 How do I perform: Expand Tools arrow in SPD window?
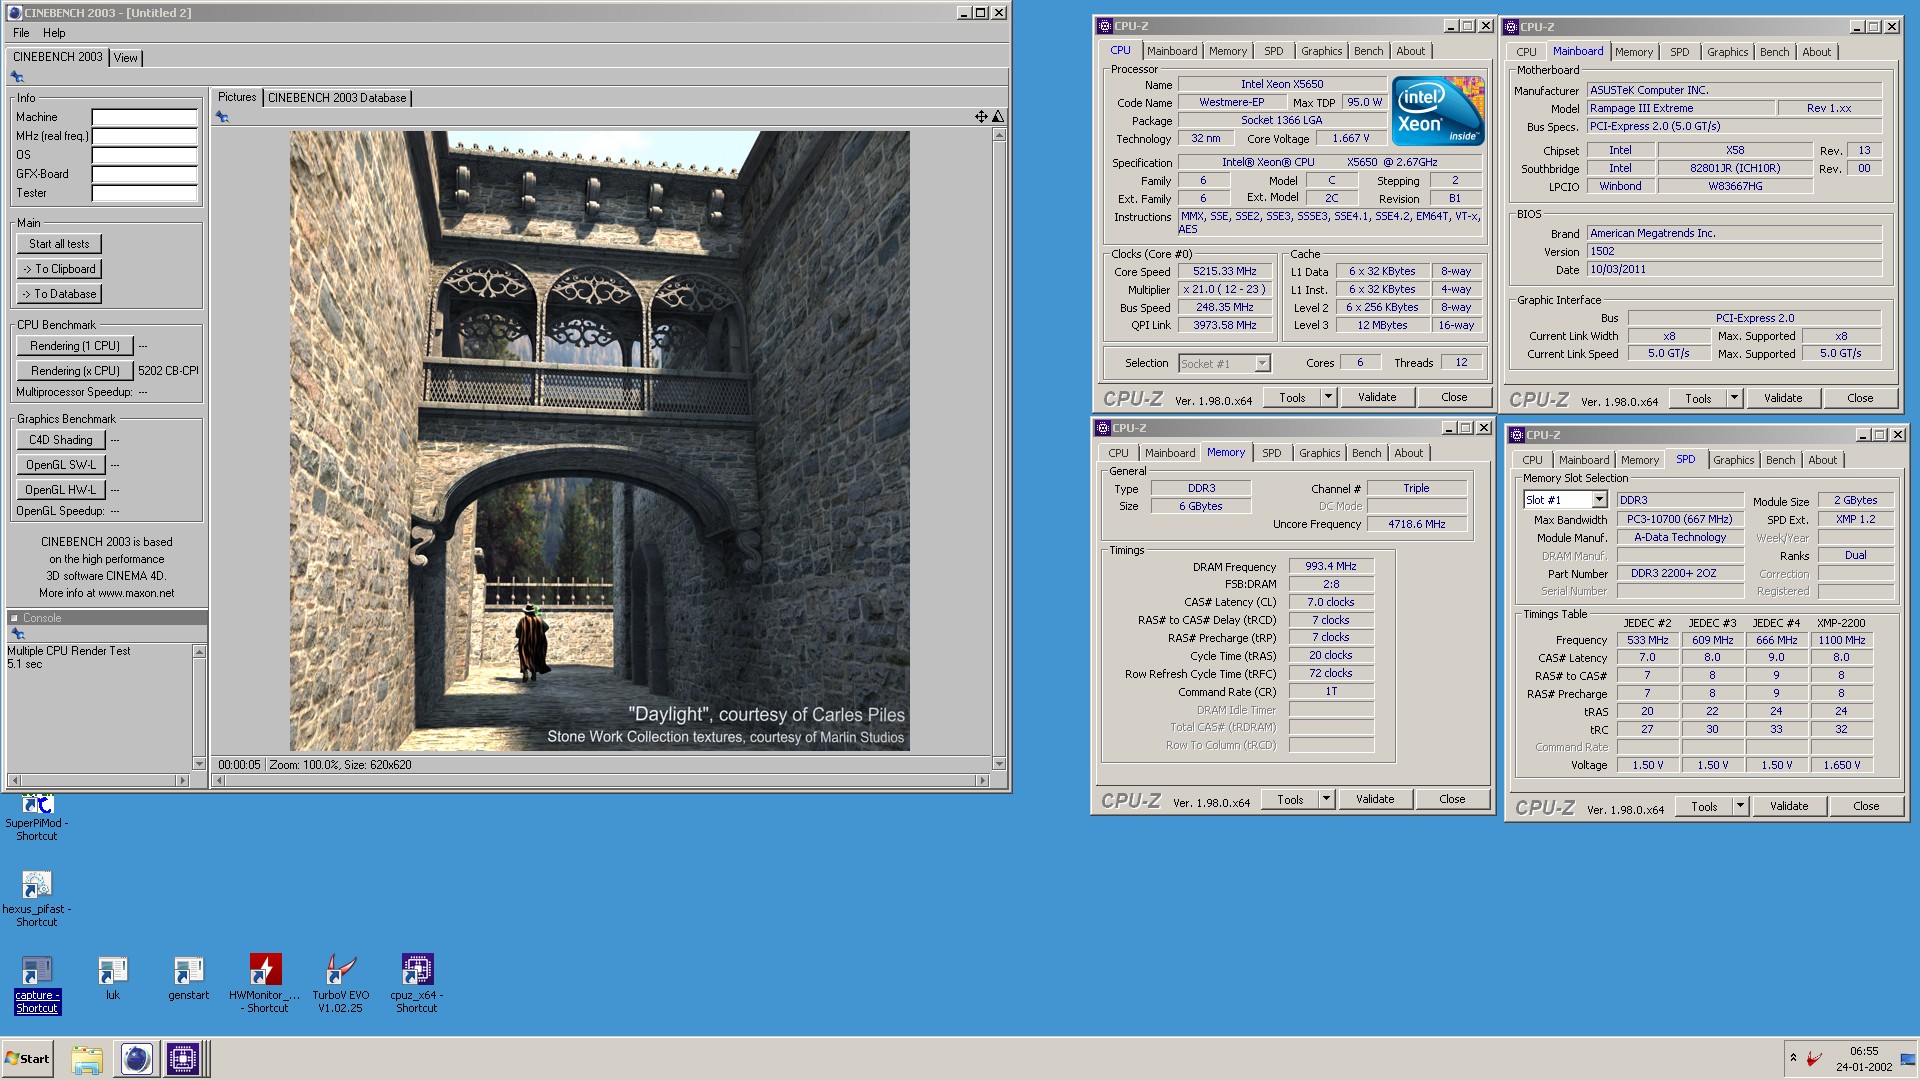(x=1740, y=806)
